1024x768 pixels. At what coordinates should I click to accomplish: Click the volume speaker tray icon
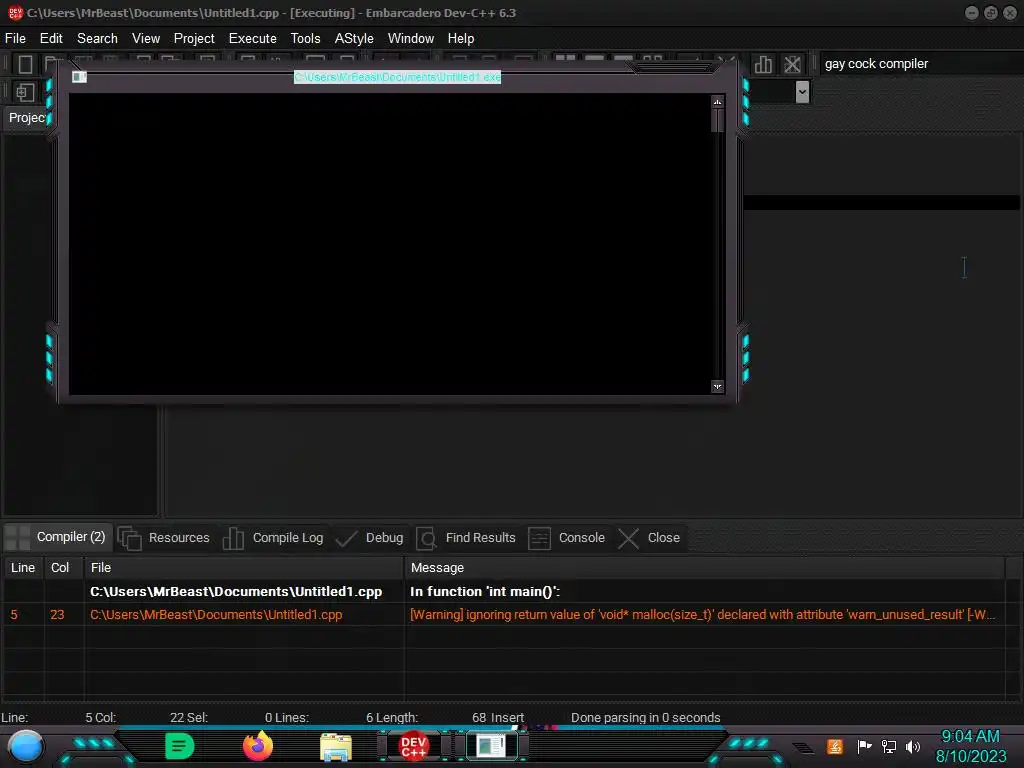coord(913,746)
